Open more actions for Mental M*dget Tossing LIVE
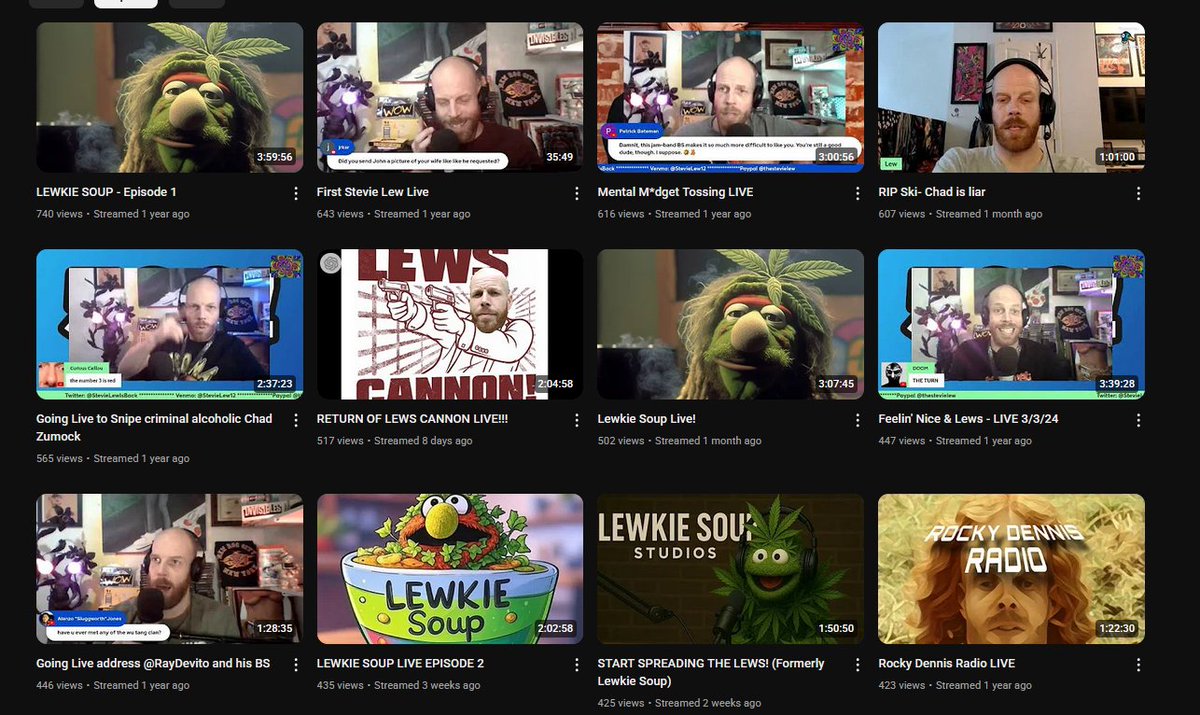 (857, 192)
